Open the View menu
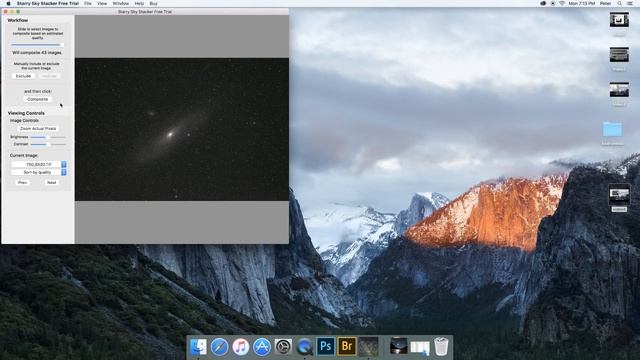Image resolution: width=640 pixels, height=360 pixels. point(102,3)
